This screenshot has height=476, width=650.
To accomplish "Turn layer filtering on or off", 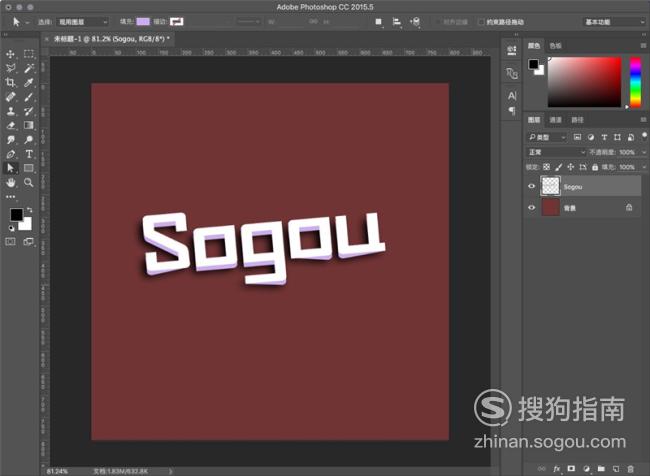I will (644, 136).
